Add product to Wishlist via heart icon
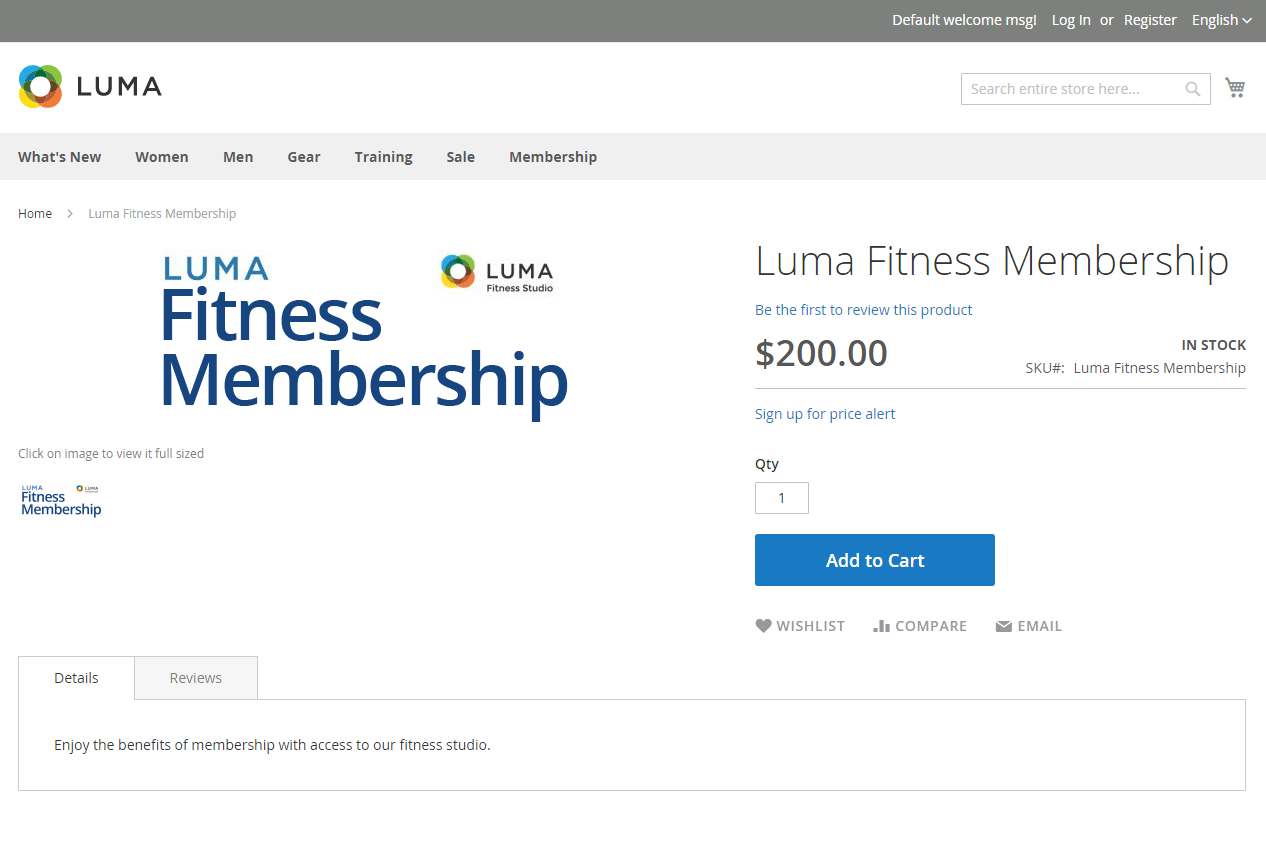This screenshot has width=1266, height=845. point(763,626)
